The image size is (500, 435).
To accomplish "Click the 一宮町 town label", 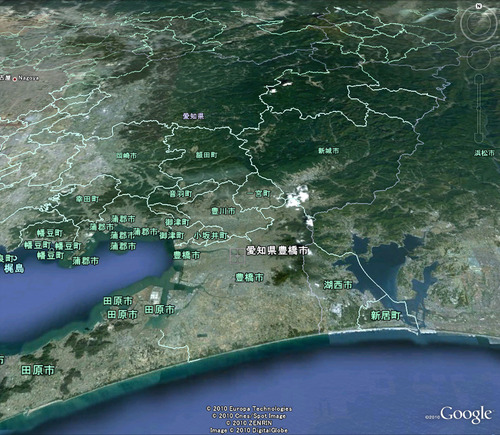I will [x=259, y=194].
